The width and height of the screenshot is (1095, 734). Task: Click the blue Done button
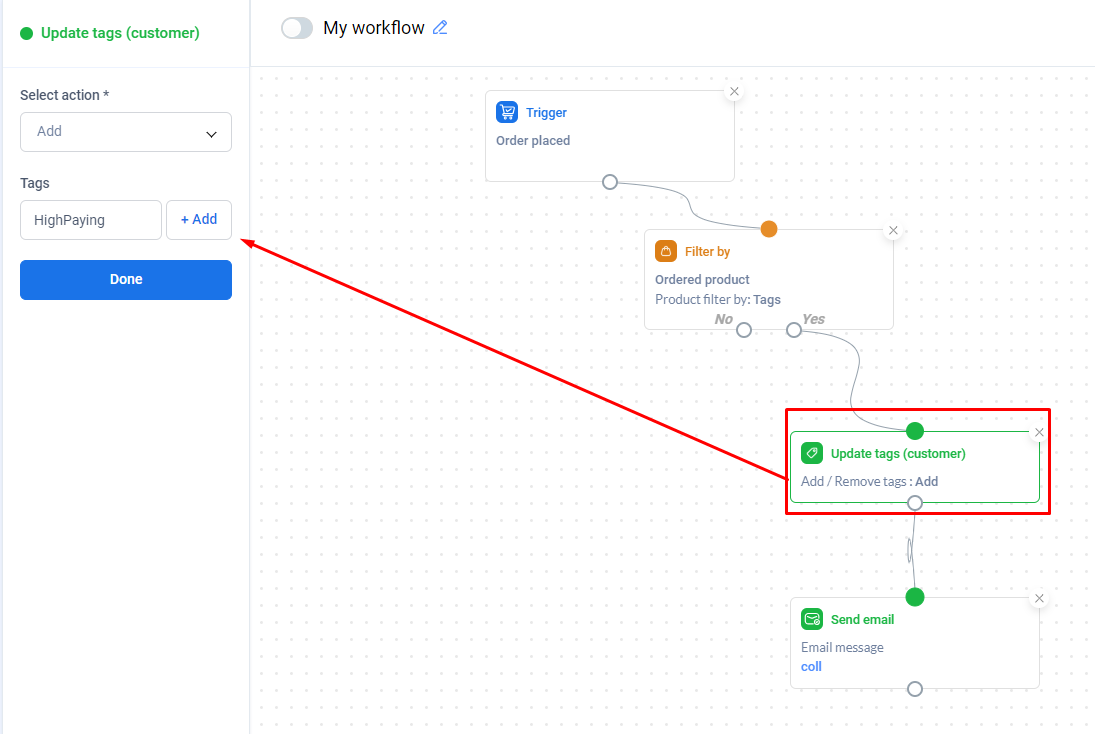[126, 279]
